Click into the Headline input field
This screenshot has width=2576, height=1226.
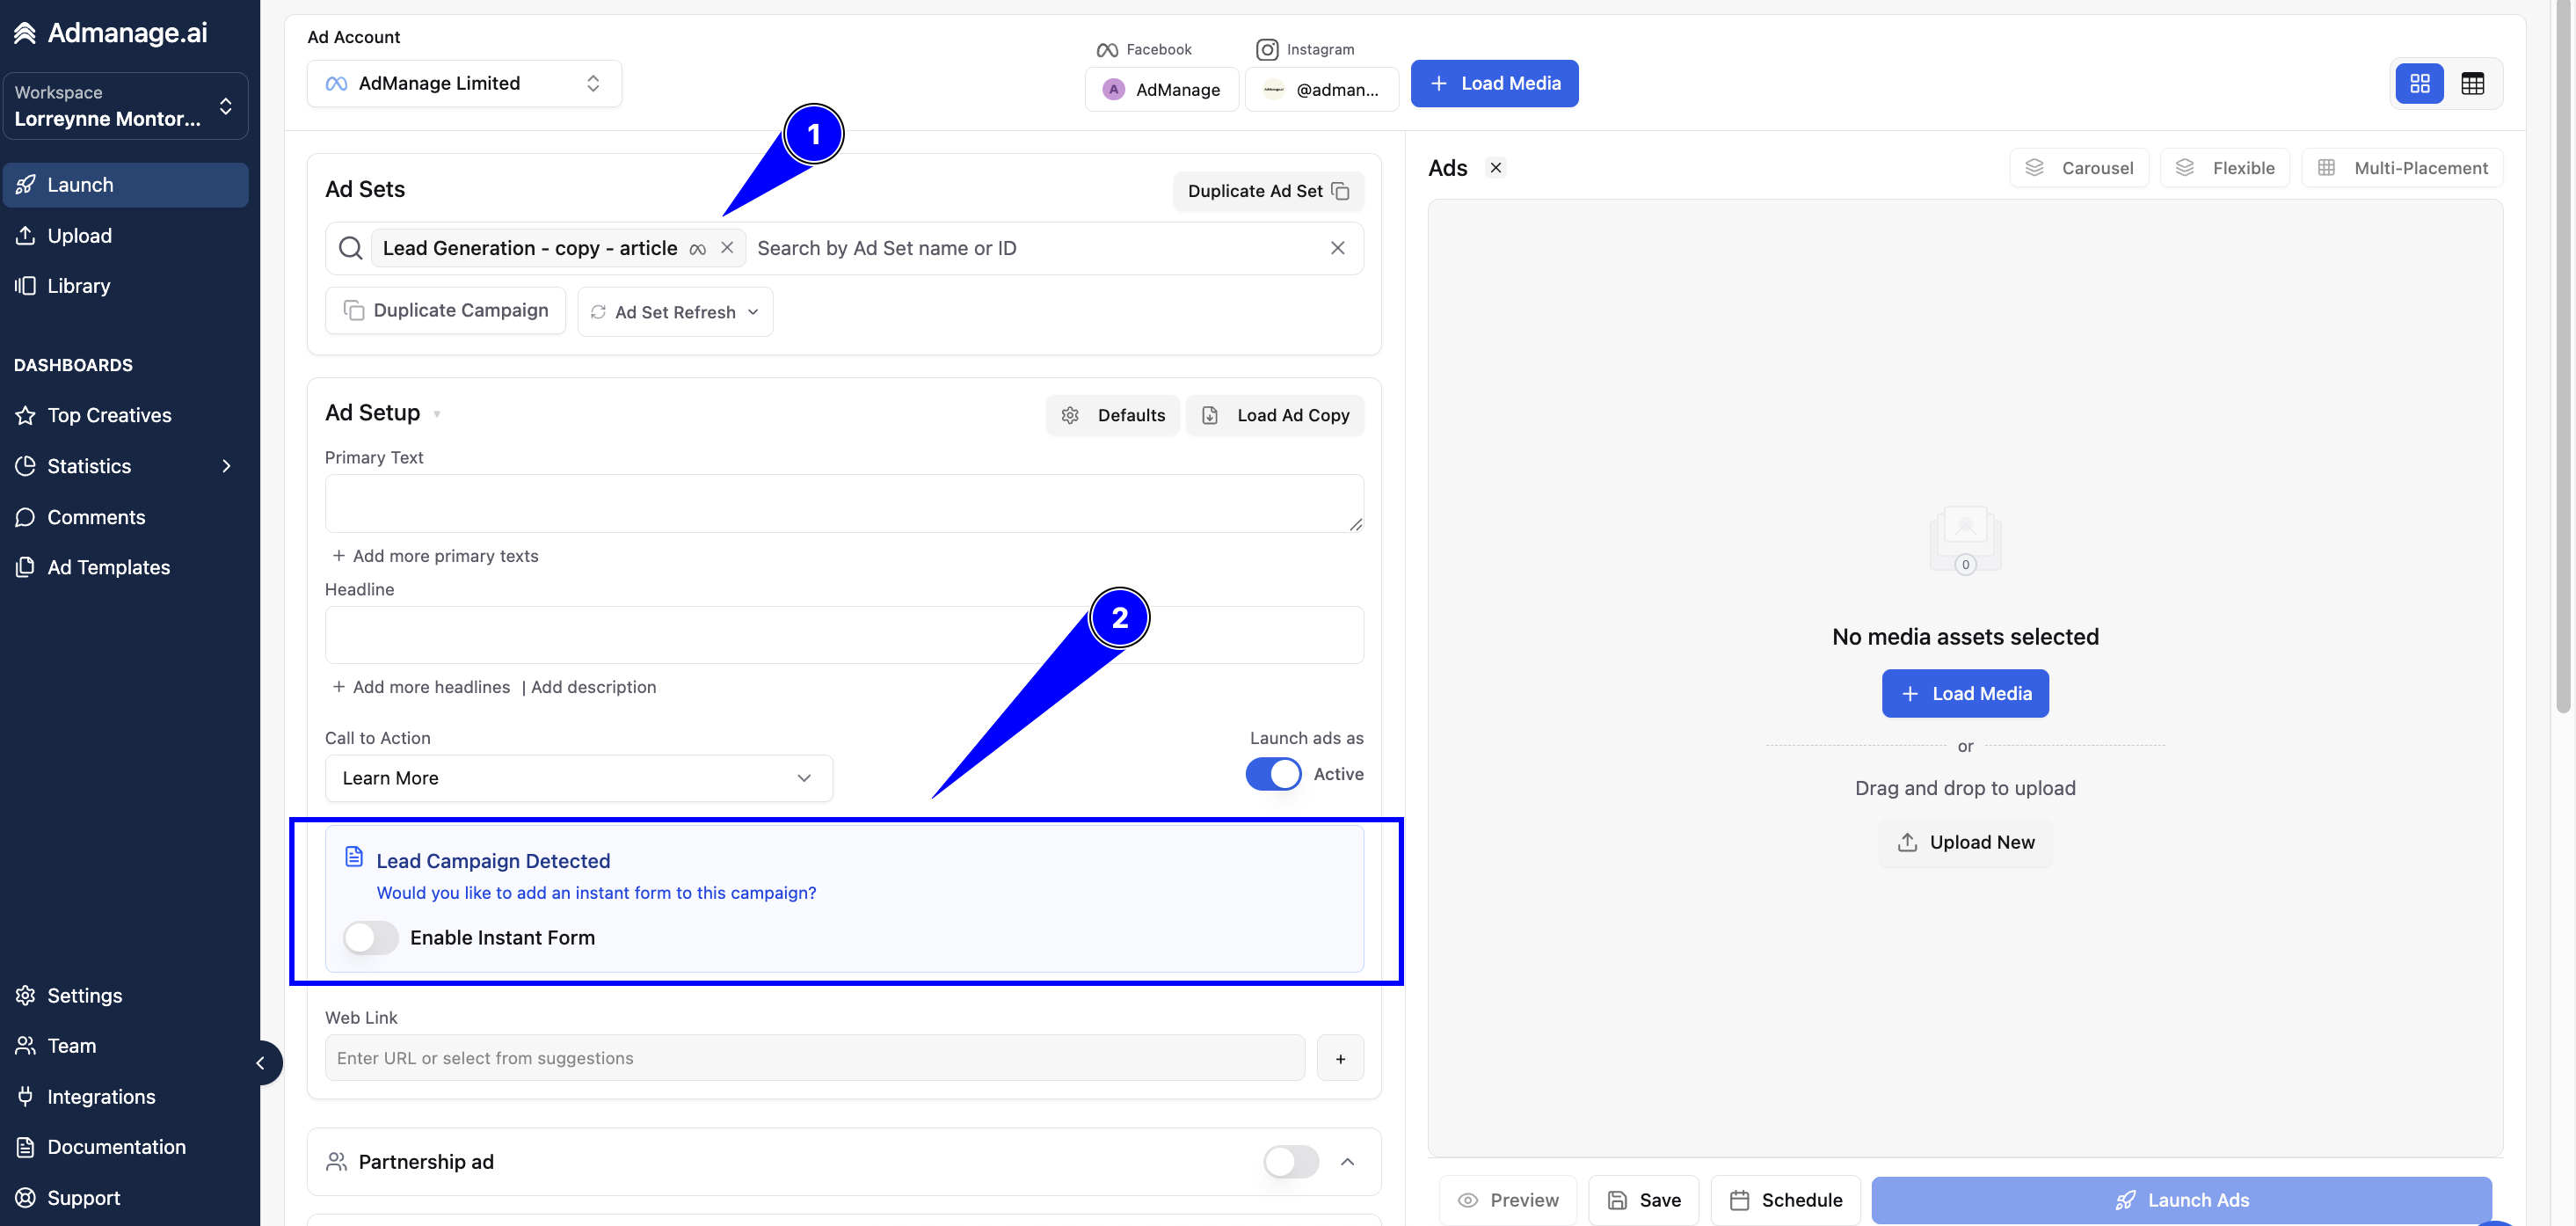tap(844, 635)
